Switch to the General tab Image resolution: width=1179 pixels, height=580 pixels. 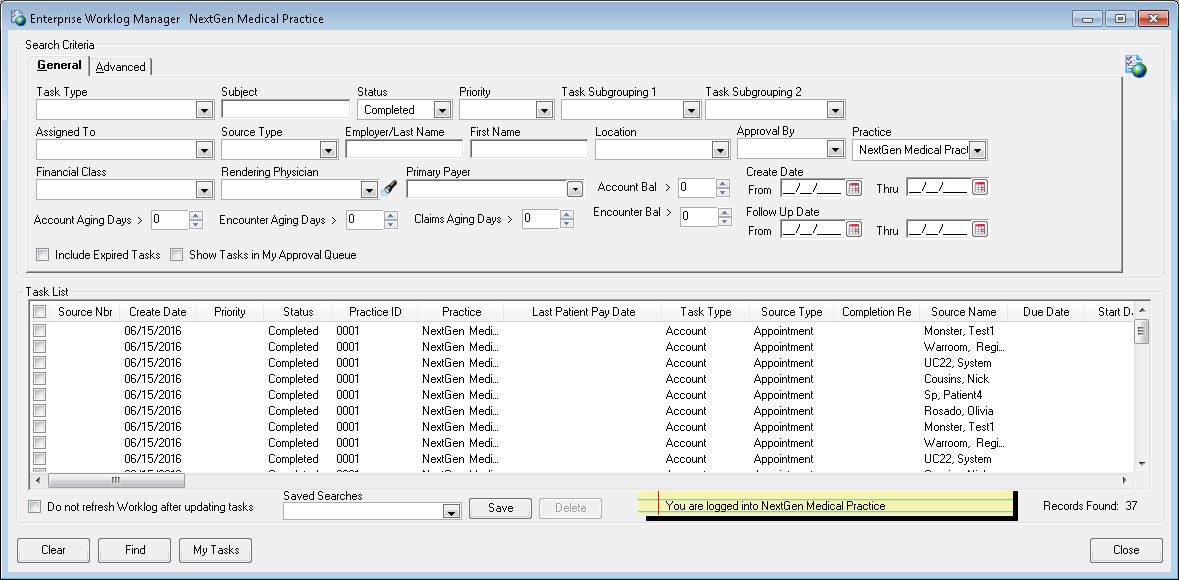pos(59,65)
